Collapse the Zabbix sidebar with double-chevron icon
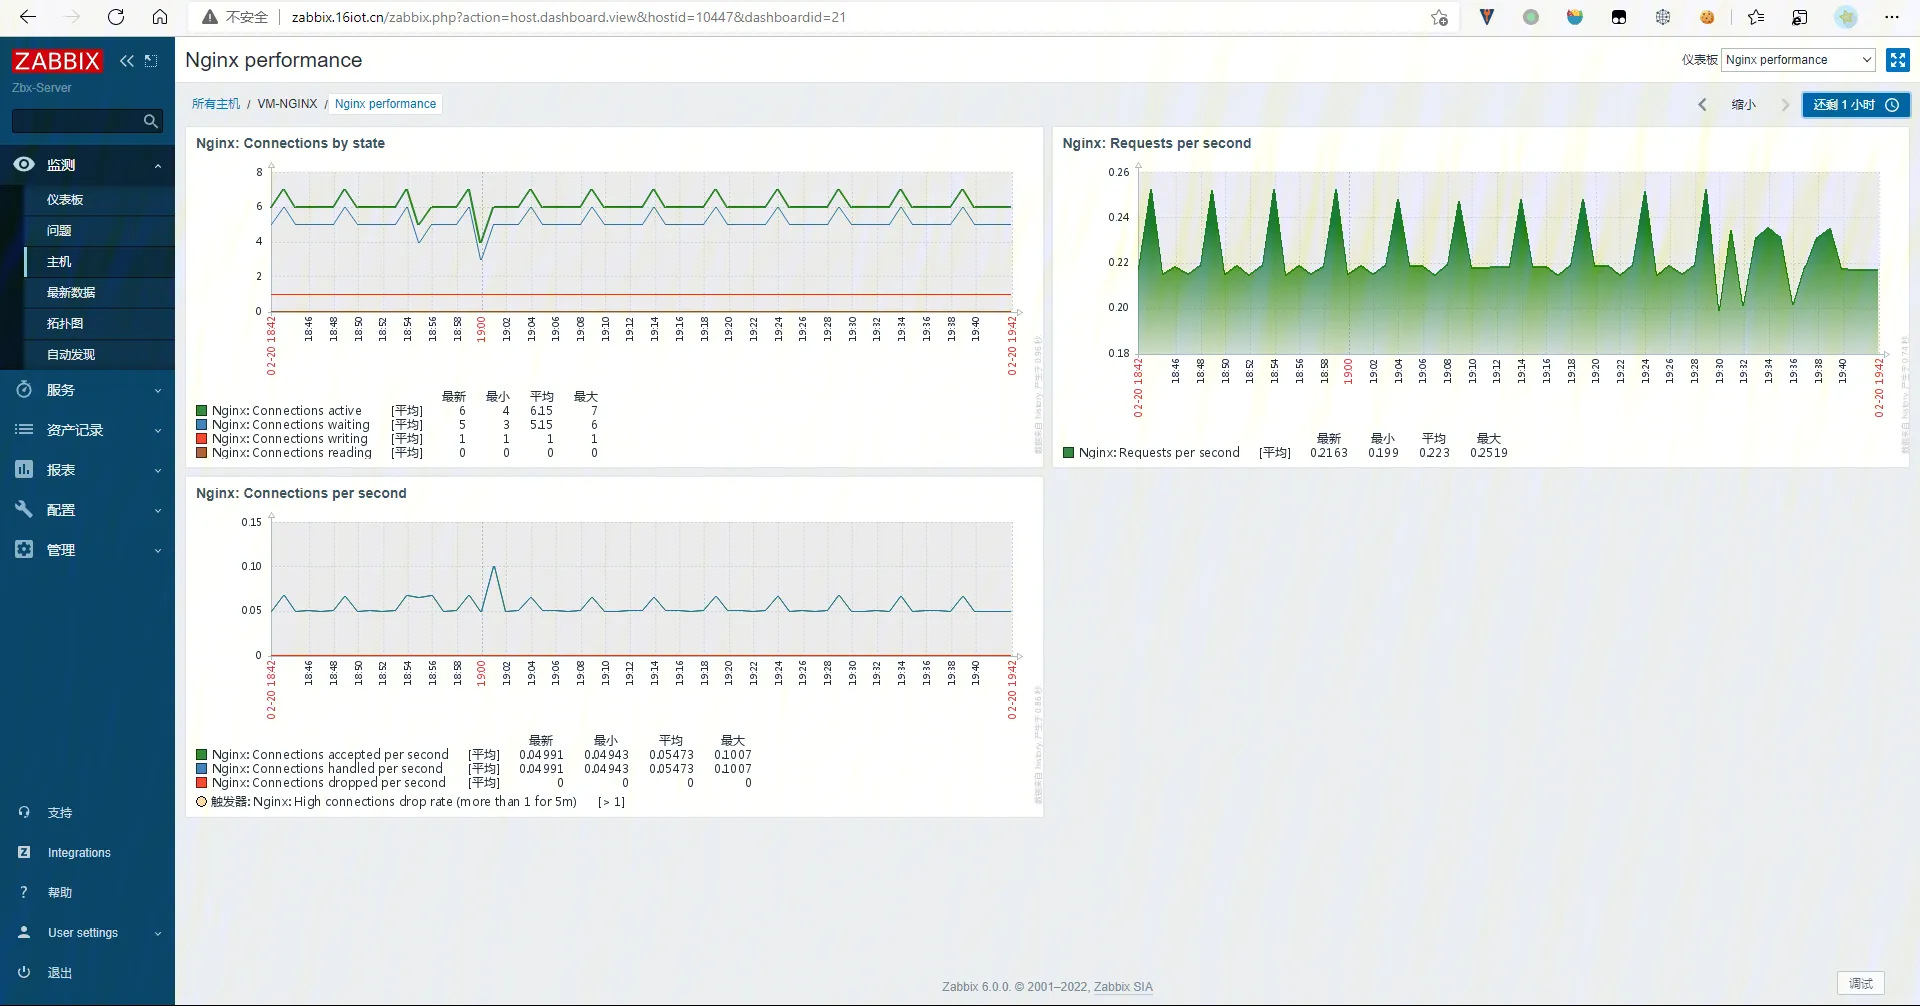1920x1006 pixels. coord(127,61)
